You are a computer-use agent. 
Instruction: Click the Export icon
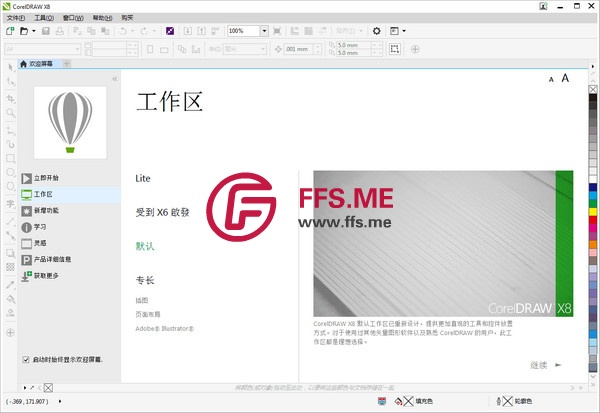click(202, 31)
